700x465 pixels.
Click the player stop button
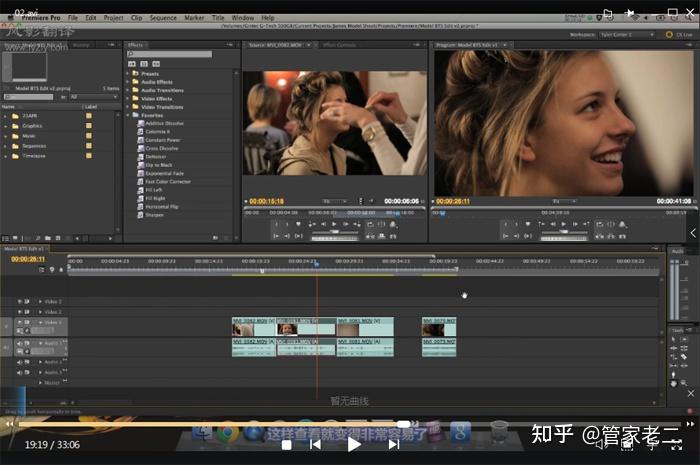286,444
